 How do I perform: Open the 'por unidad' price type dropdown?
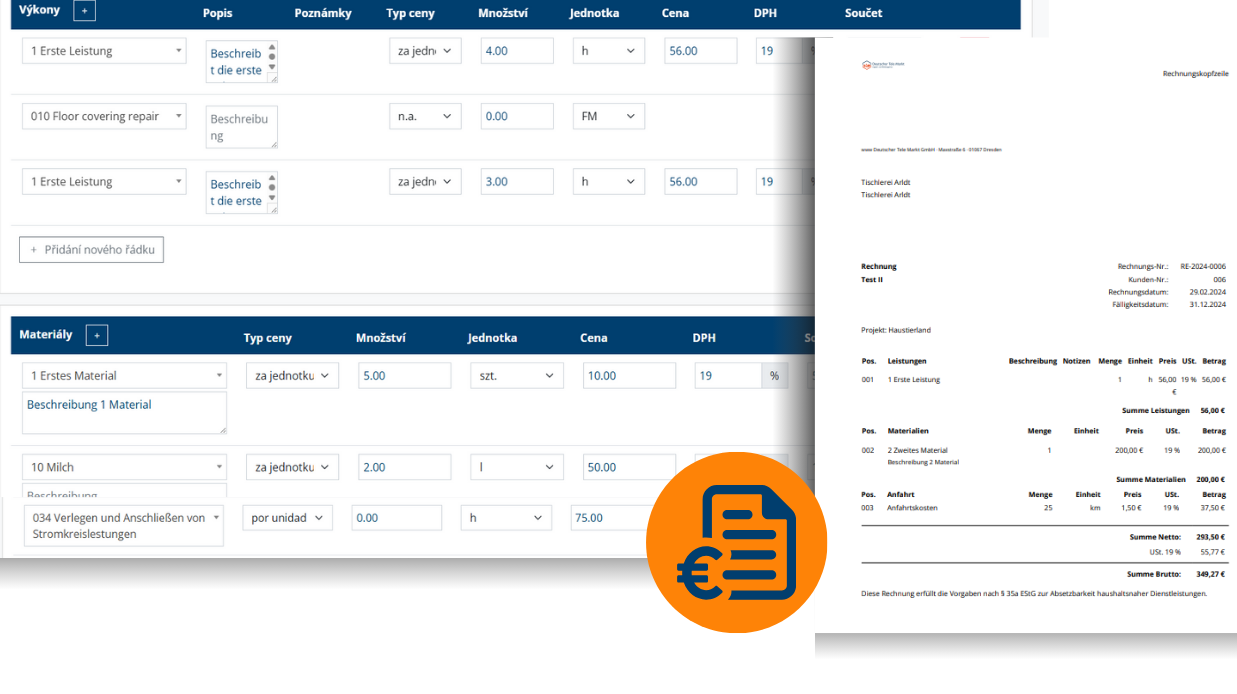pyautogui.click(x=288, y=518)
